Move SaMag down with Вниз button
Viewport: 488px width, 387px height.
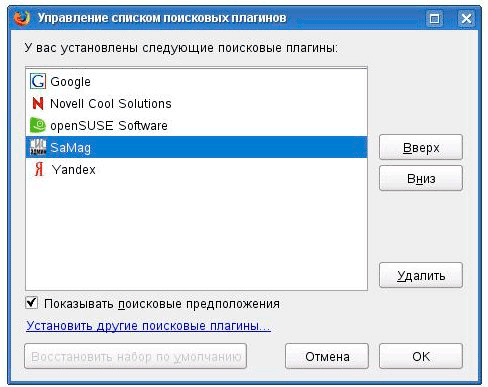pyautogui.click(x=421, y=179)
